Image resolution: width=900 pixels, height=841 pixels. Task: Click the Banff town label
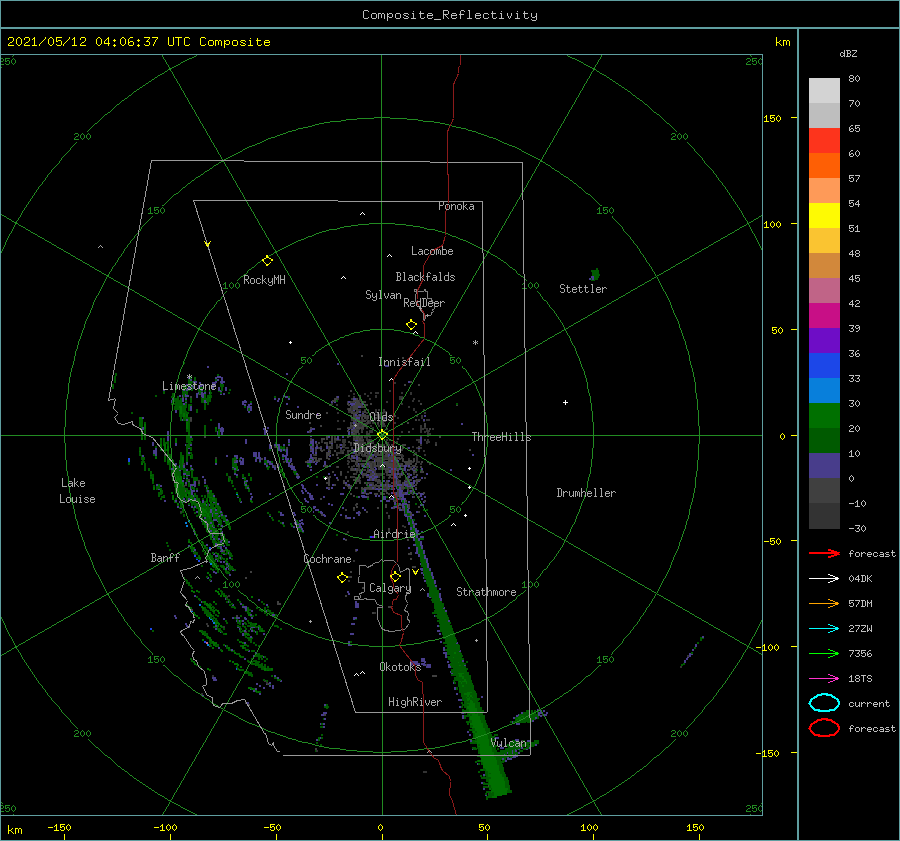point(165,557)
